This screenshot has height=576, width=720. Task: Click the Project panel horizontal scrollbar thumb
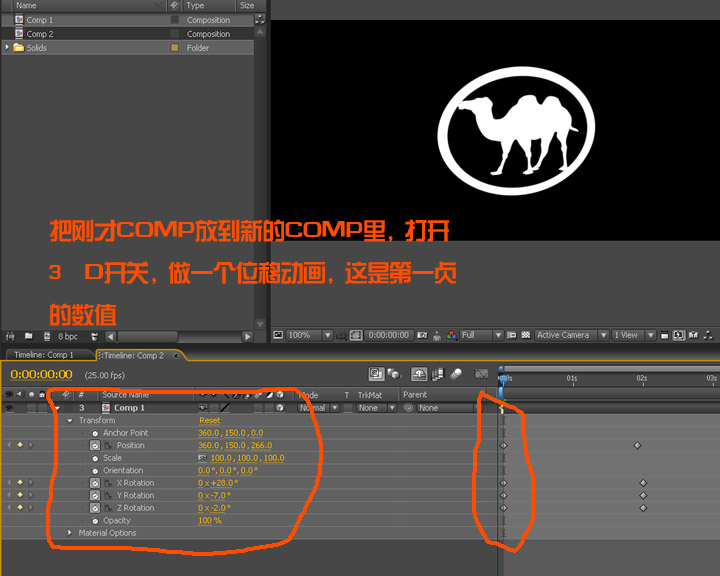point(148,337)
